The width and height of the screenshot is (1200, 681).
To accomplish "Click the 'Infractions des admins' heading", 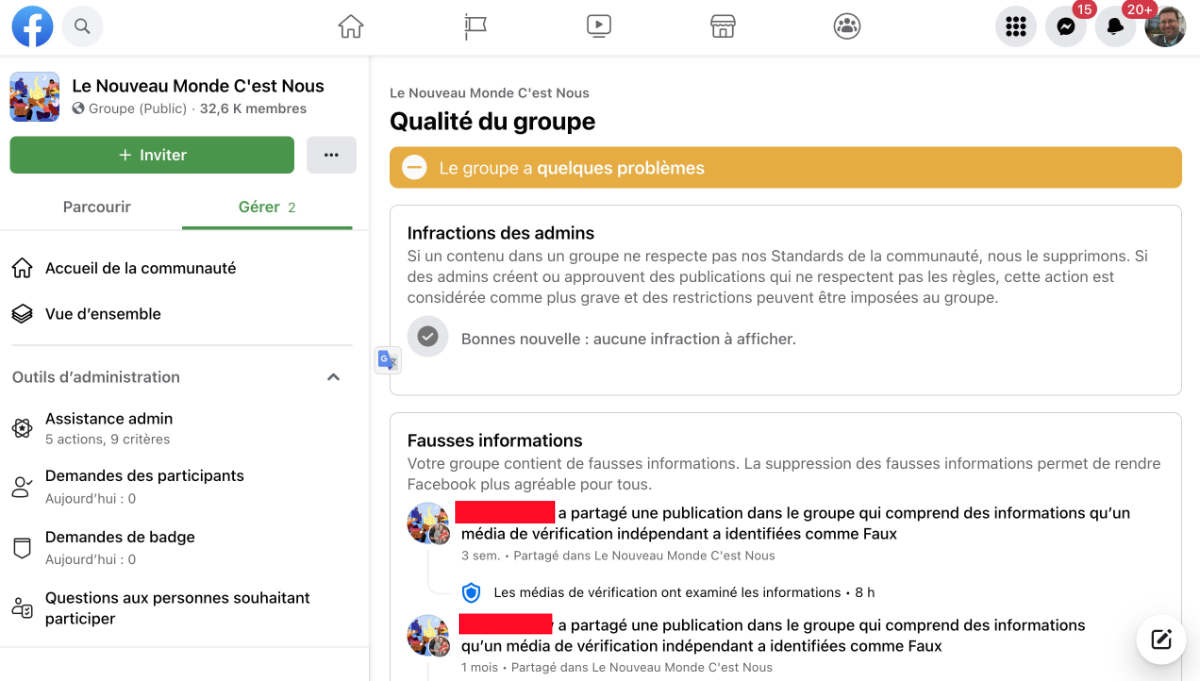I will (x=501, y=233).
